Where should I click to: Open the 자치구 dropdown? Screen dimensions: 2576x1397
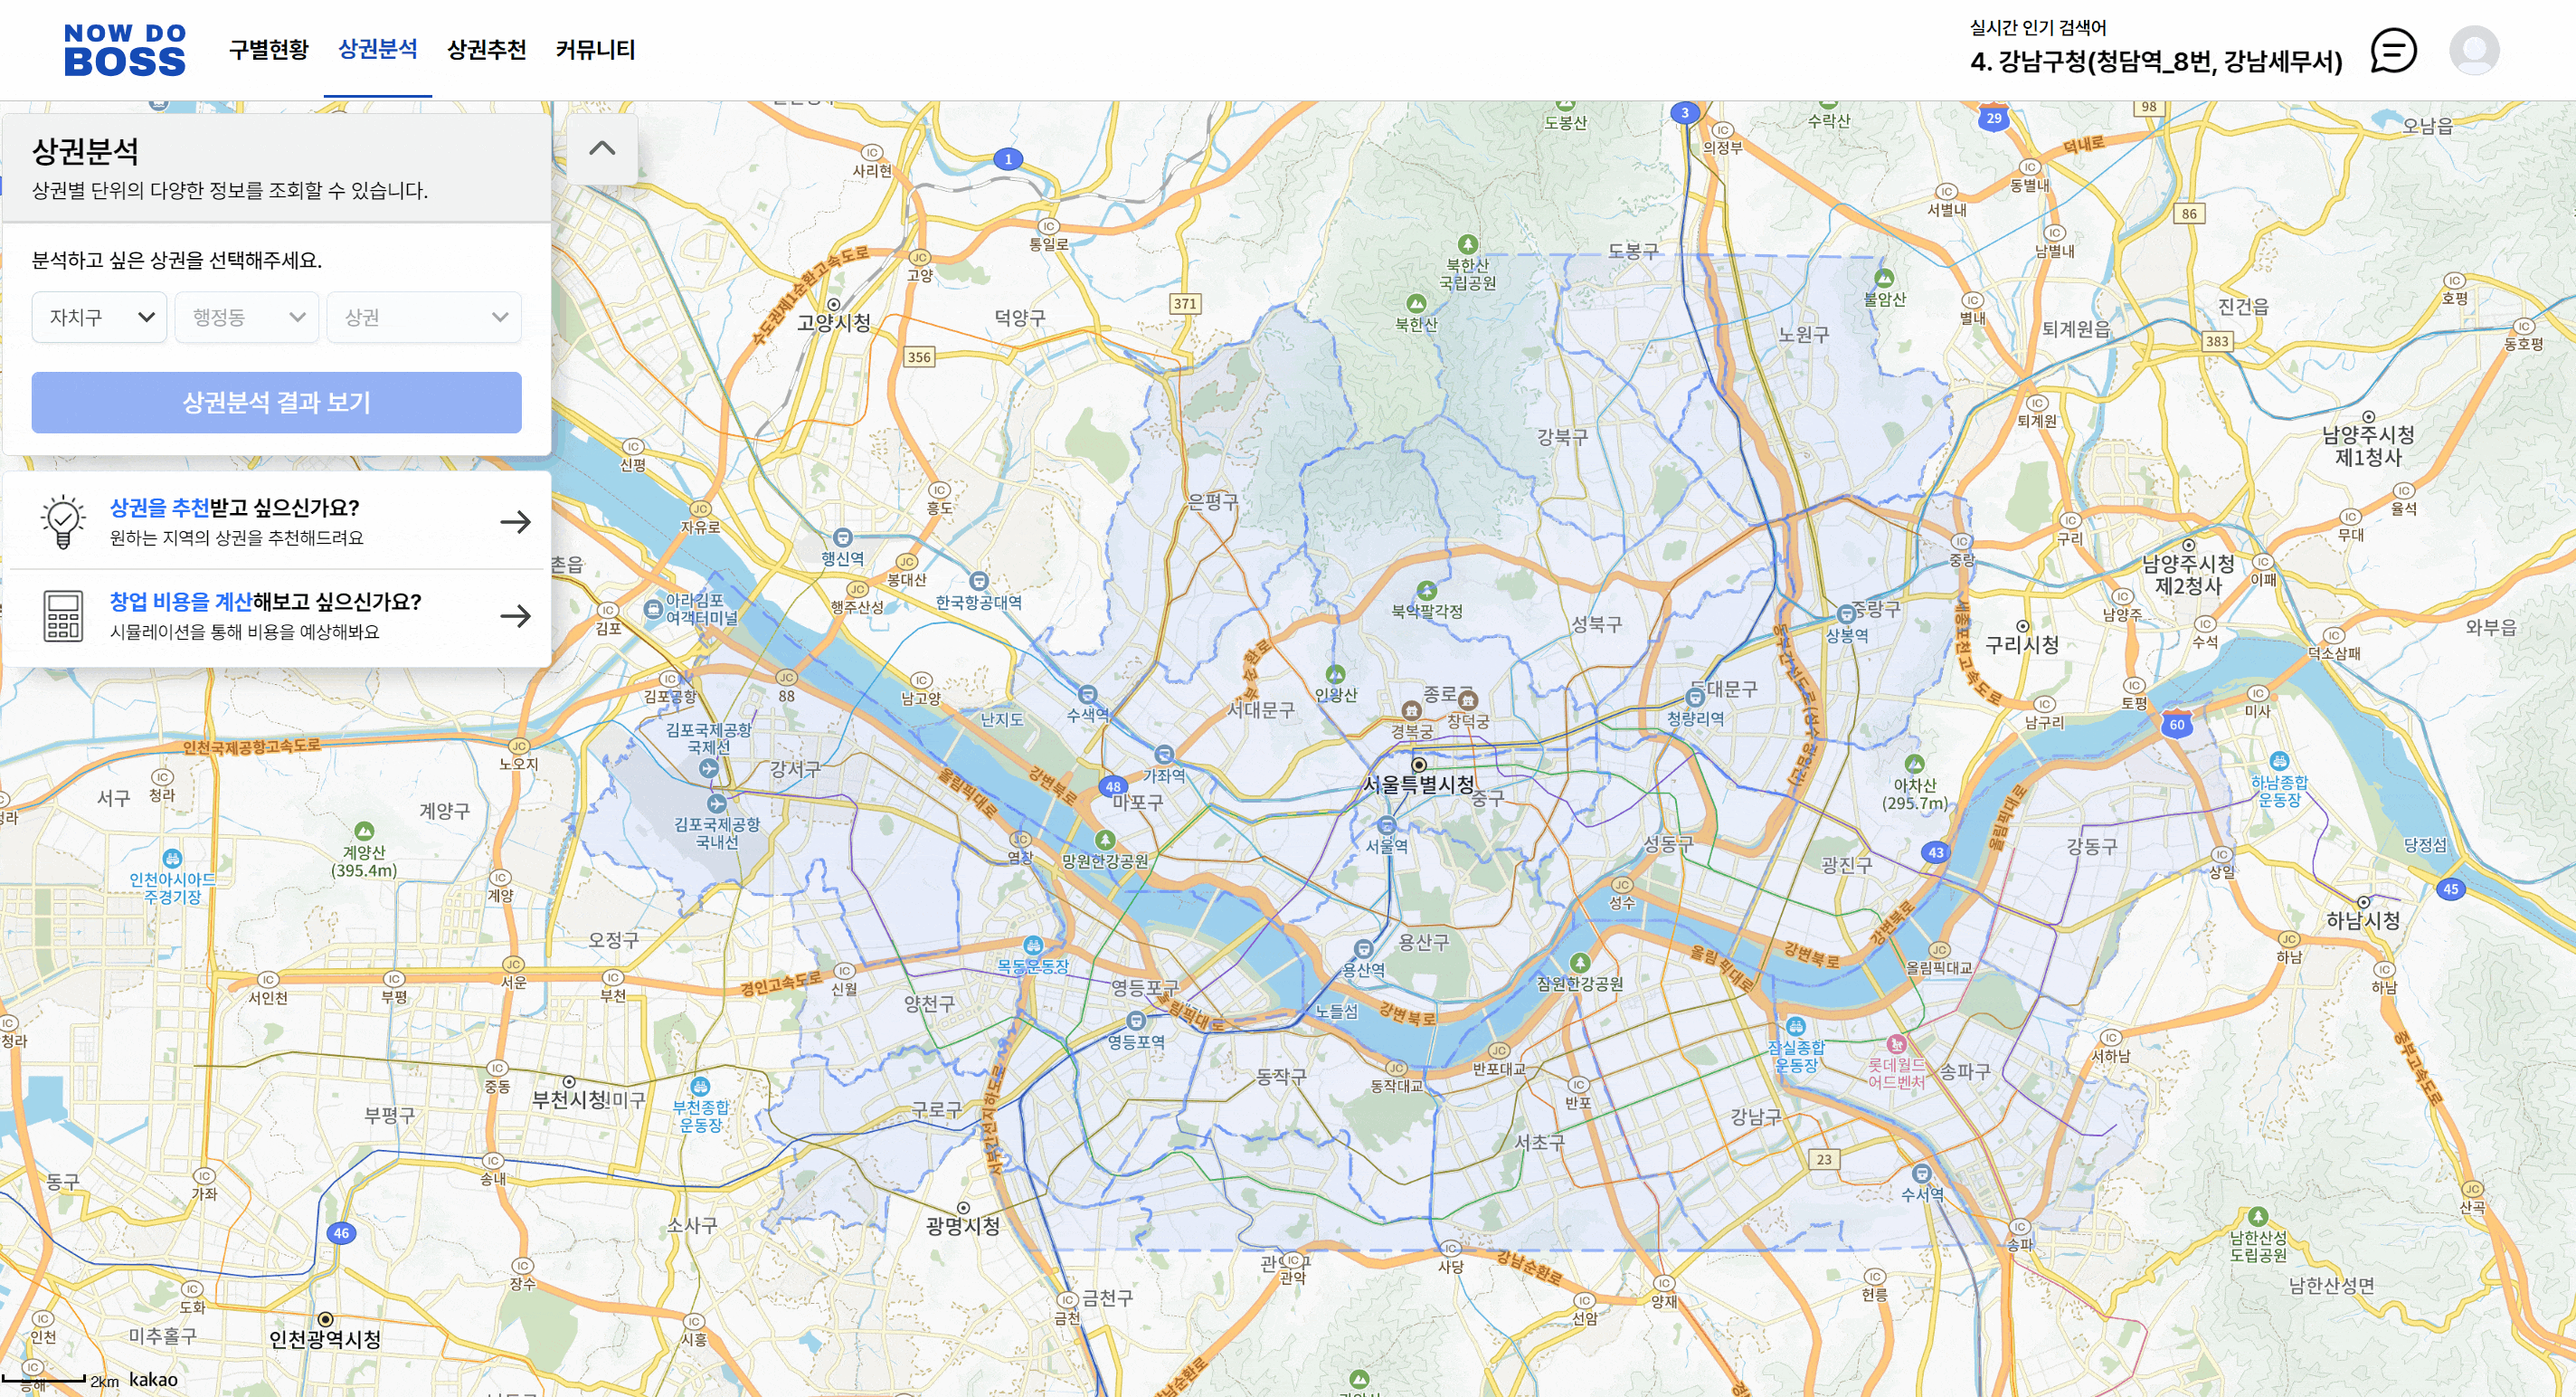99,317
